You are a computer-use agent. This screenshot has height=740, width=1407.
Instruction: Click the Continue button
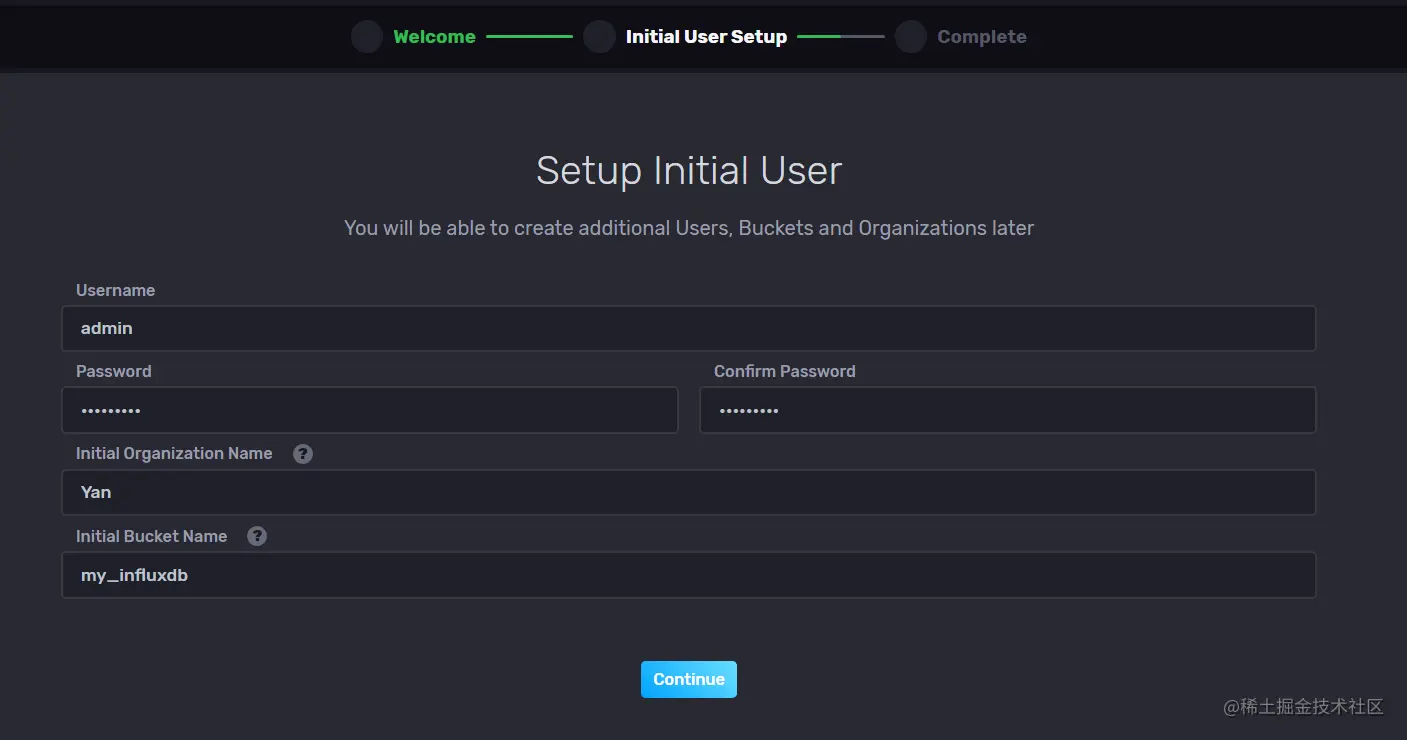[689, 679]
